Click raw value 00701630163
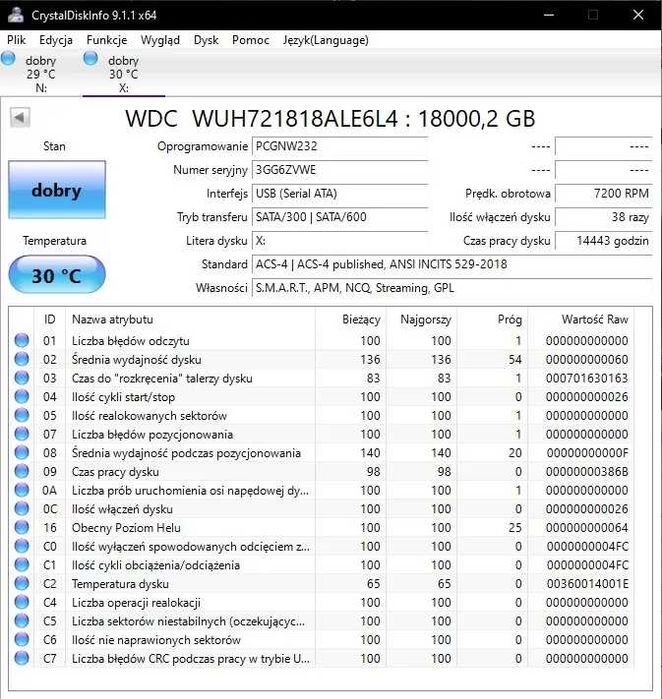The height and width of the screenshot is (699, 662). [x=587, y=378]
